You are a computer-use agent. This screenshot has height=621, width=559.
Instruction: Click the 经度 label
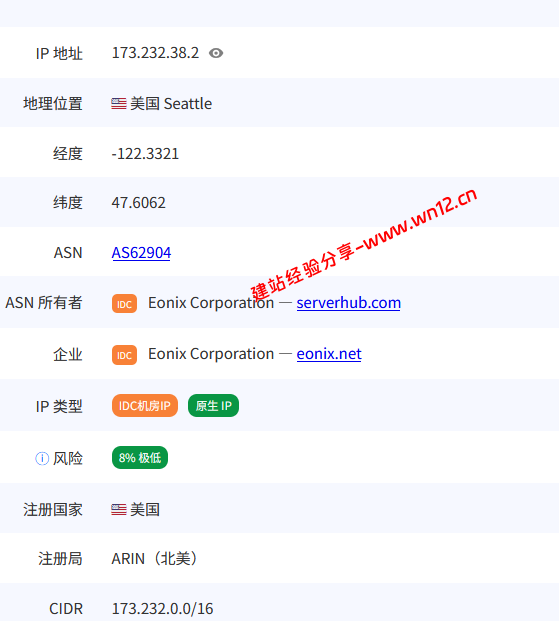click(68, 154)
